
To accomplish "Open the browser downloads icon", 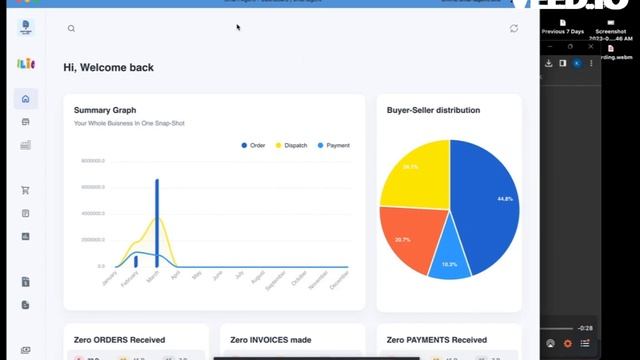I will [549, 63].
